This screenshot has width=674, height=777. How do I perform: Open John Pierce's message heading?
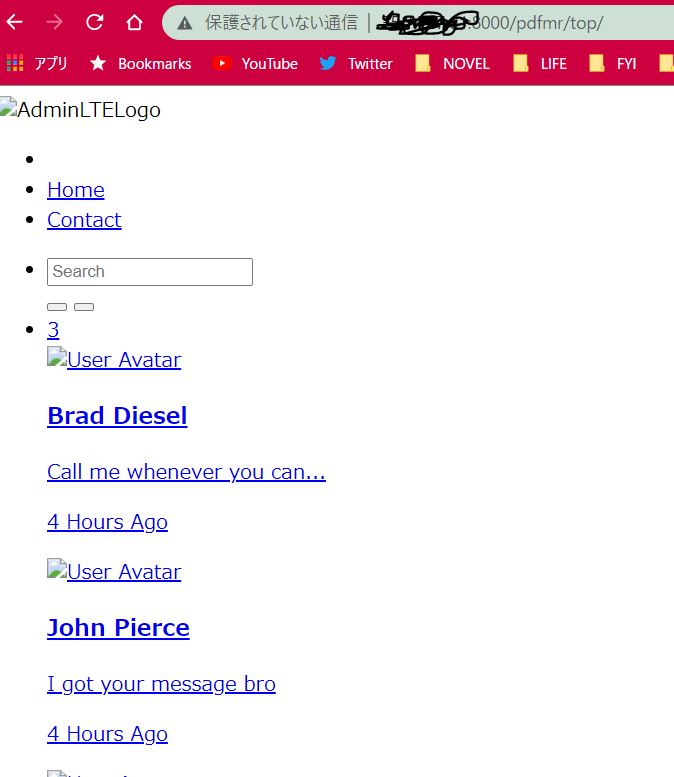pyautogui.click(x=118, y=628)
